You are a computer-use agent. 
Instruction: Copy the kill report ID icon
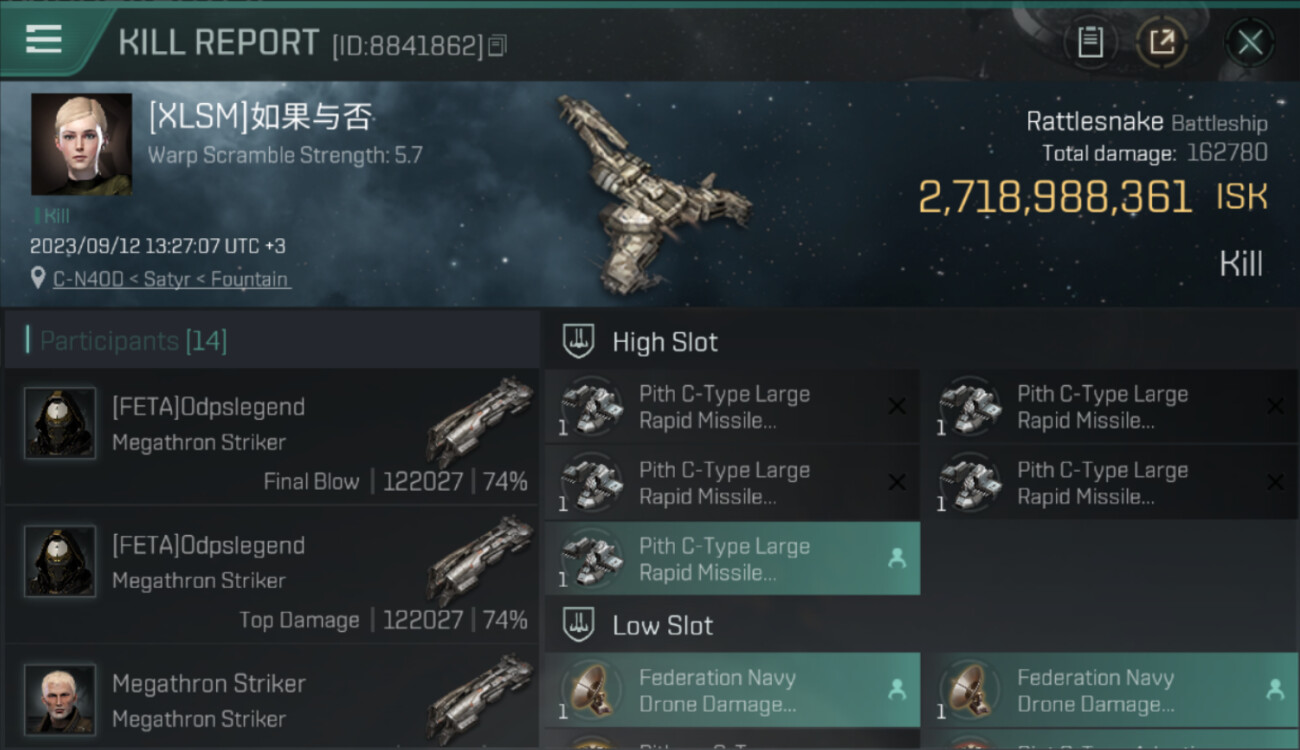[497, 45]
